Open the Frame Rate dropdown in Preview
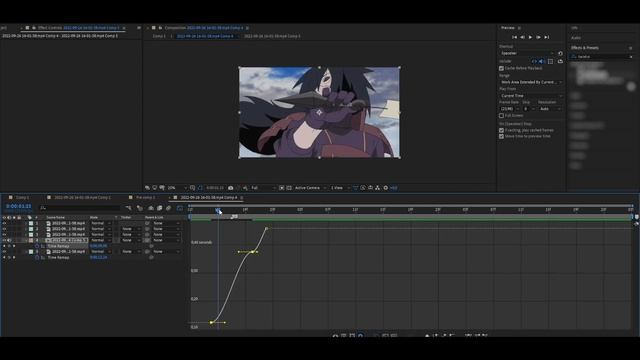This screenshot has width=640, height=360. pos(509,109)
